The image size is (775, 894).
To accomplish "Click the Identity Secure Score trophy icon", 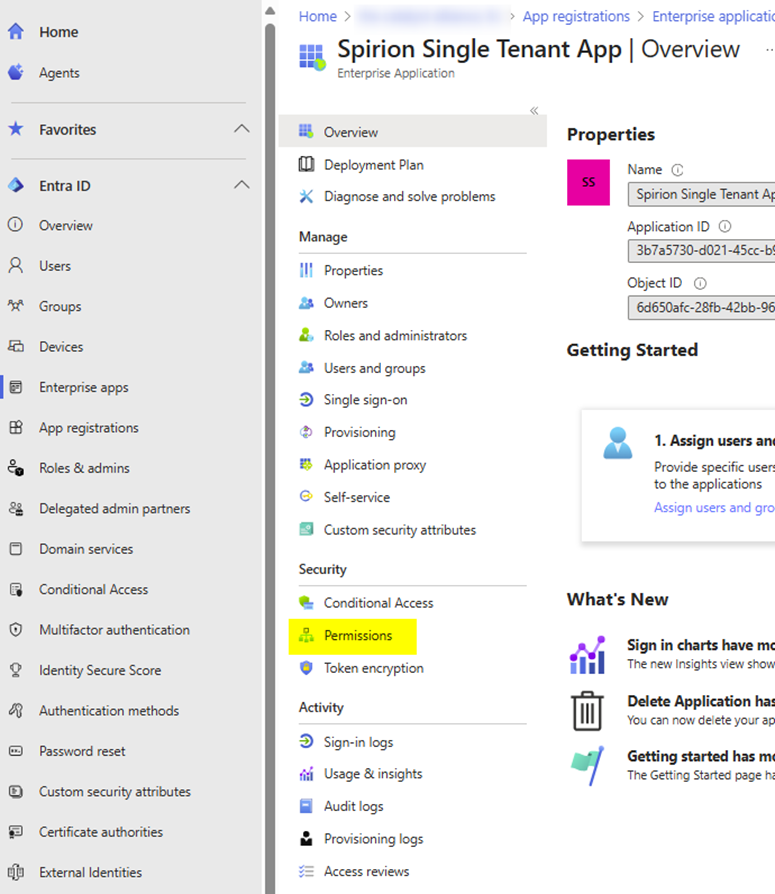I will click(16, 670).
